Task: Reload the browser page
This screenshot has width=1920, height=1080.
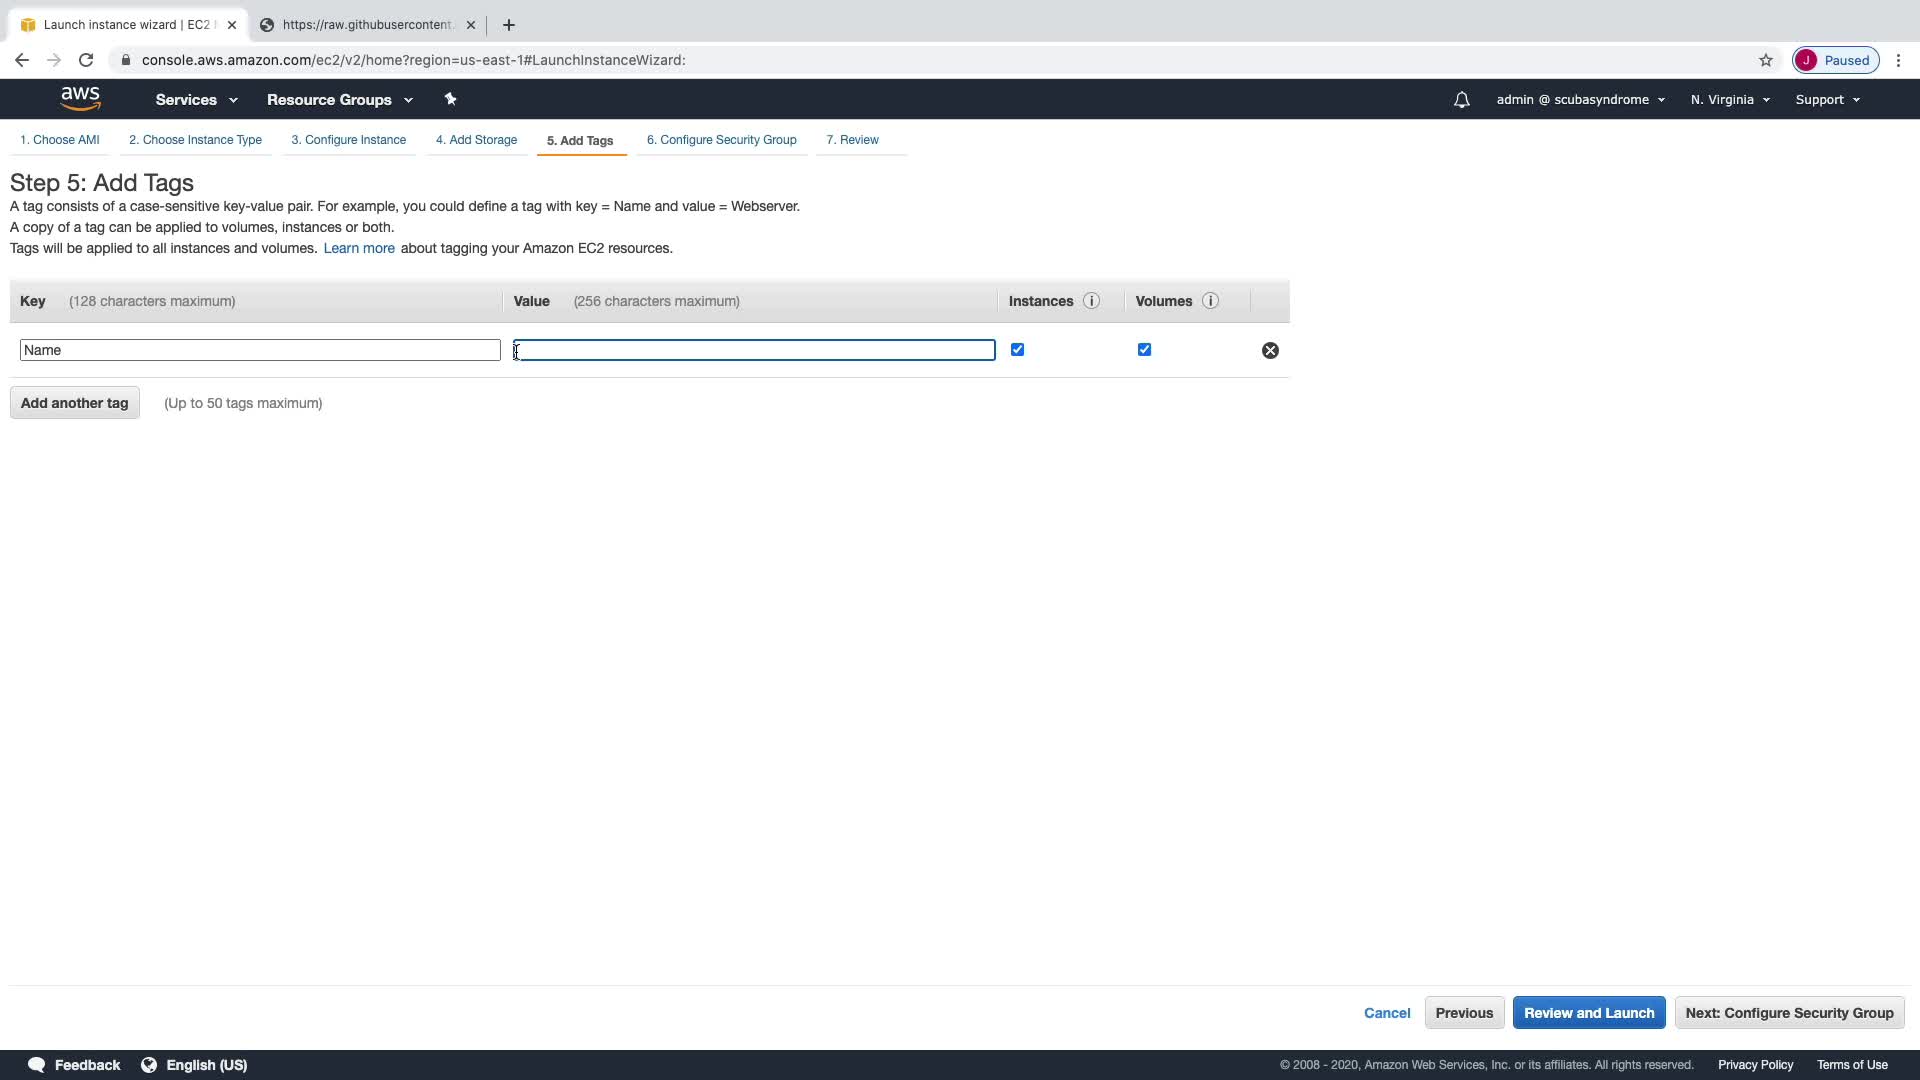Action: click(86, 60)
